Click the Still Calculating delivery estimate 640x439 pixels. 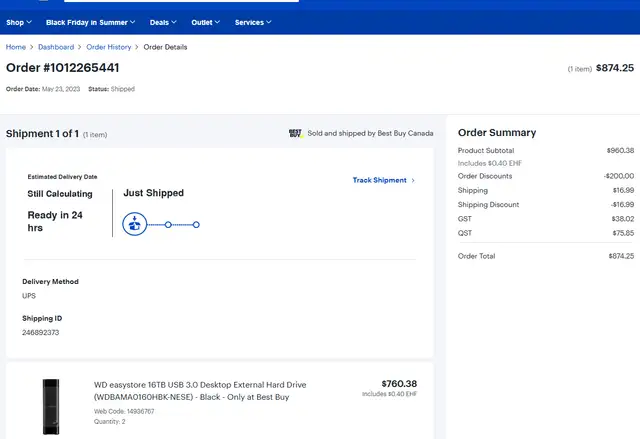pos(60,194)
